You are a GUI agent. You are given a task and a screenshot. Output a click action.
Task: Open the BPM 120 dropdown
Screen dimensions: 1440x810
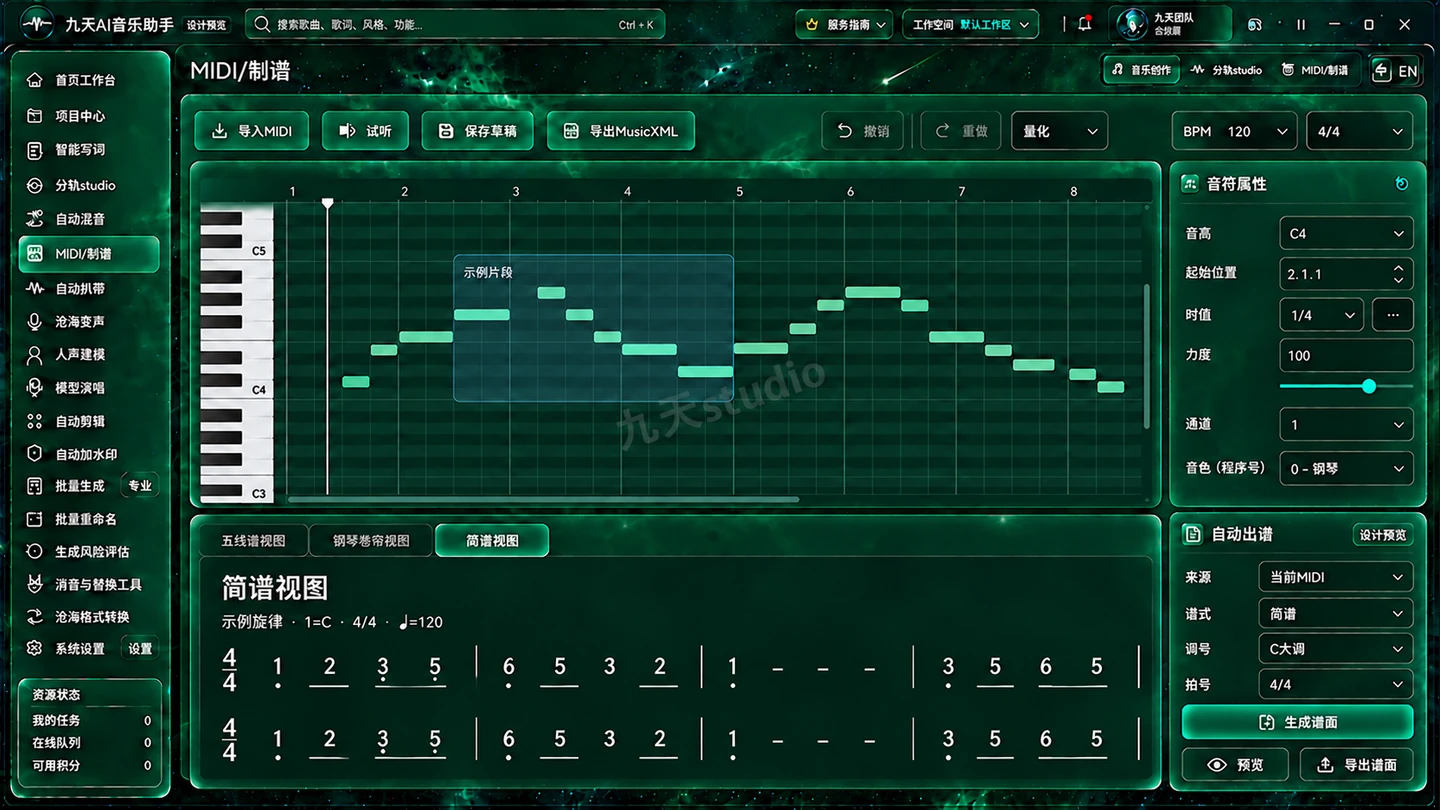[x=1235, y=131]
